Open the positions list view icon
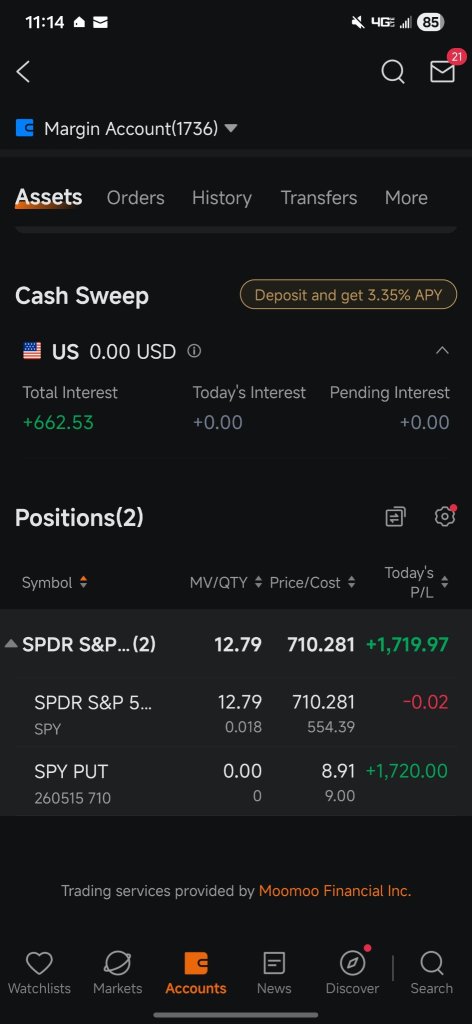Screen dimensions: 472x1024 395,517
